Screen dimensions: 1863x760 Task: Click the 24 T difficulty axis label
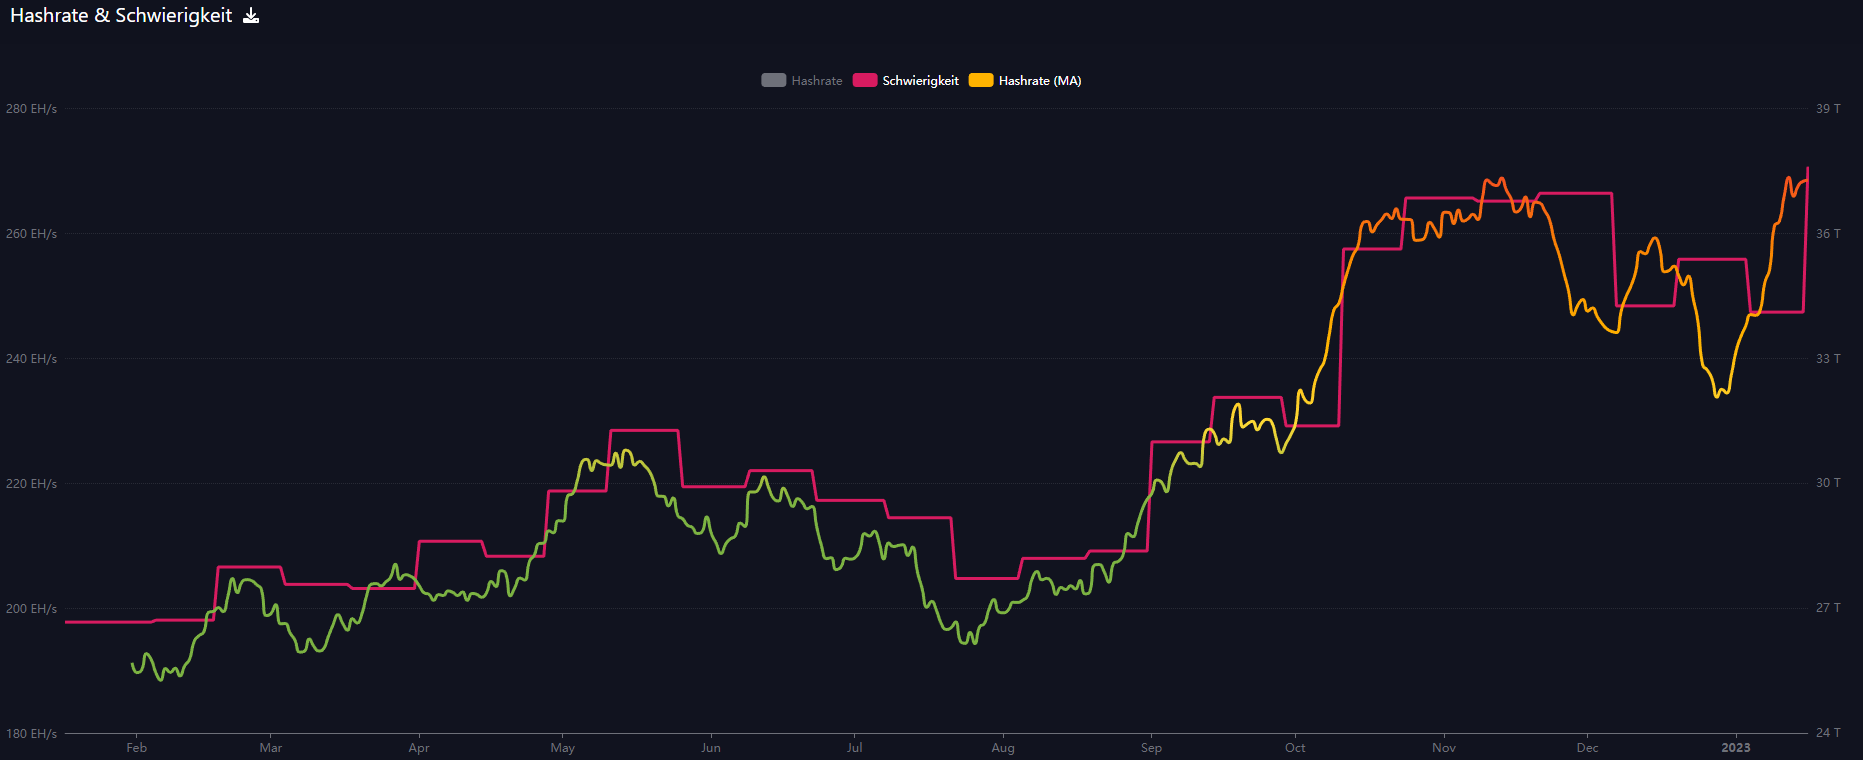tap(1828, 733)
